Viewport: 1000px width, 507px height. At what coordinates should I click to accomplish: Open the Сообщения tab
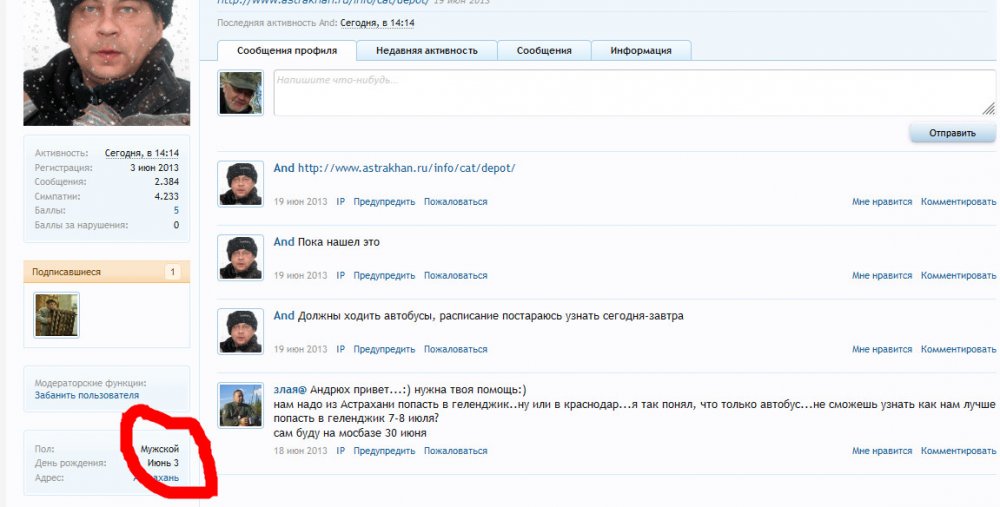pyautogui.click(x=544, y=50)
